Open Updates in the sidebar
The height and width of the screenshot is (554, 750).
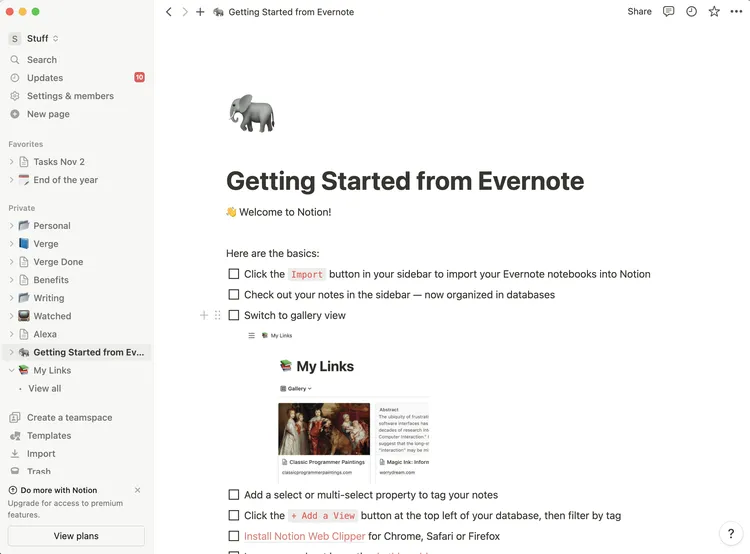(45, 78)
